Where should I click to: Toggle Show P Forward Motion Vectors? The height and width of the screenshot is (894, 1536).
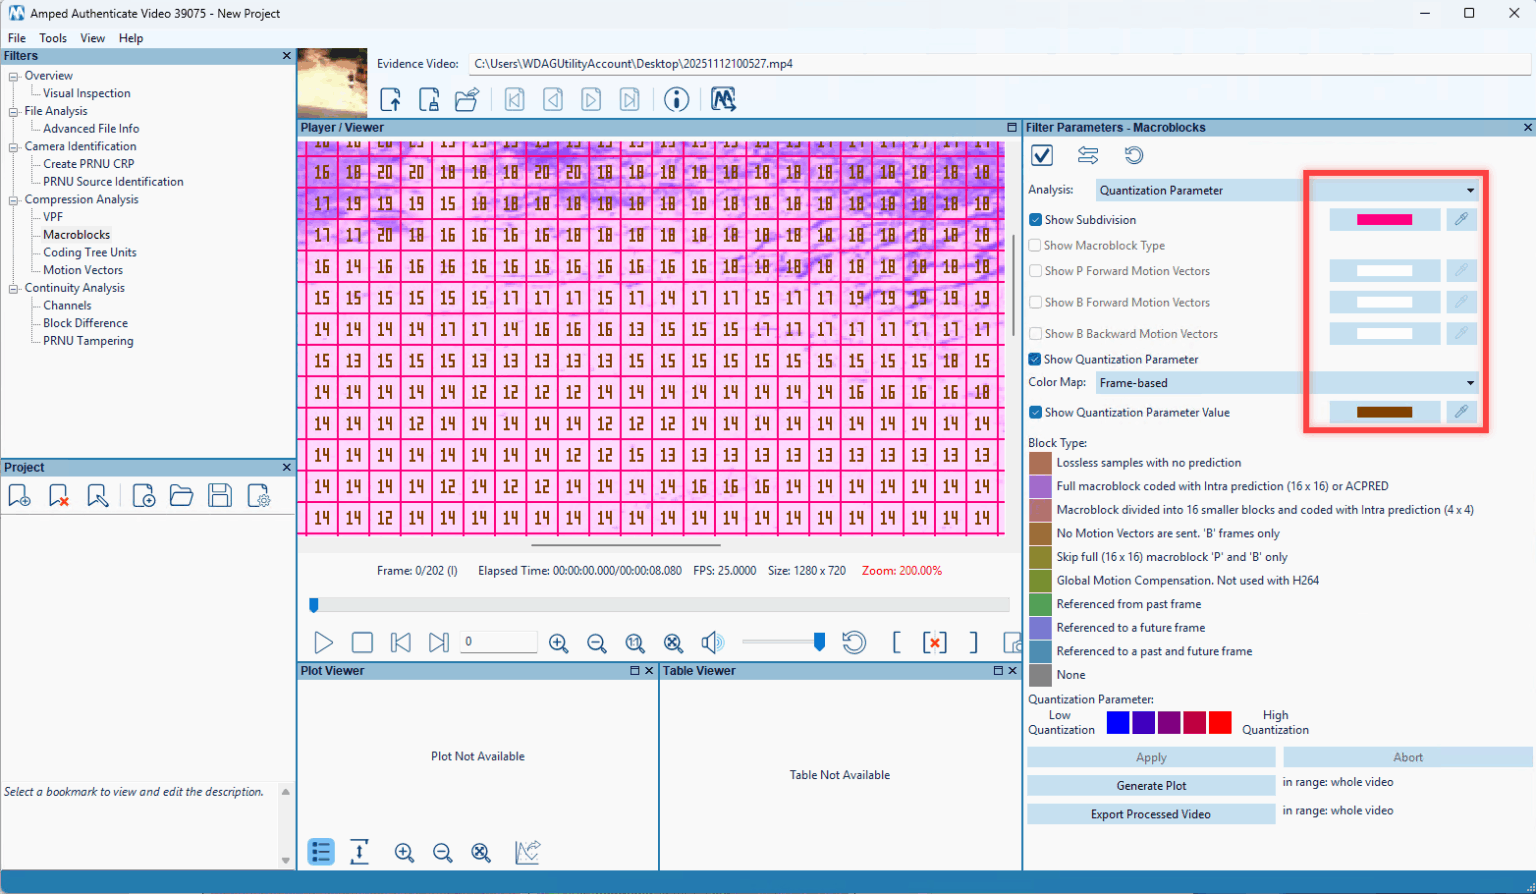tap(1036, 271)
